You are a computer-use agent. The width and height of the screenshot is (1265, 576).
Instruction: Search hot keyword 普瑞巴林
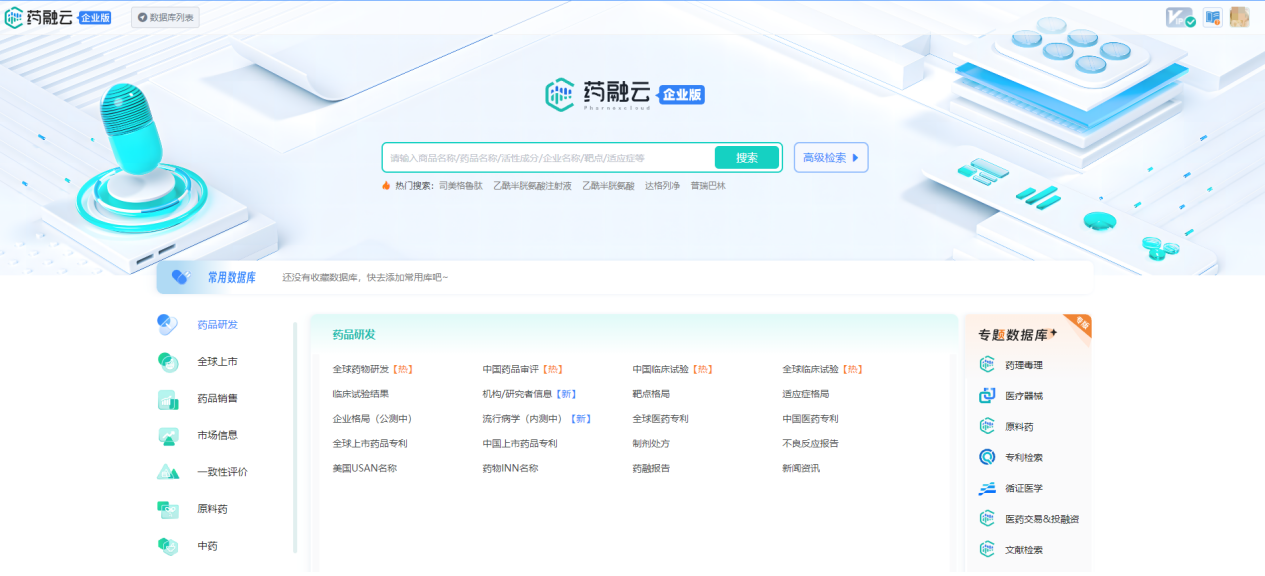[708, 186]
